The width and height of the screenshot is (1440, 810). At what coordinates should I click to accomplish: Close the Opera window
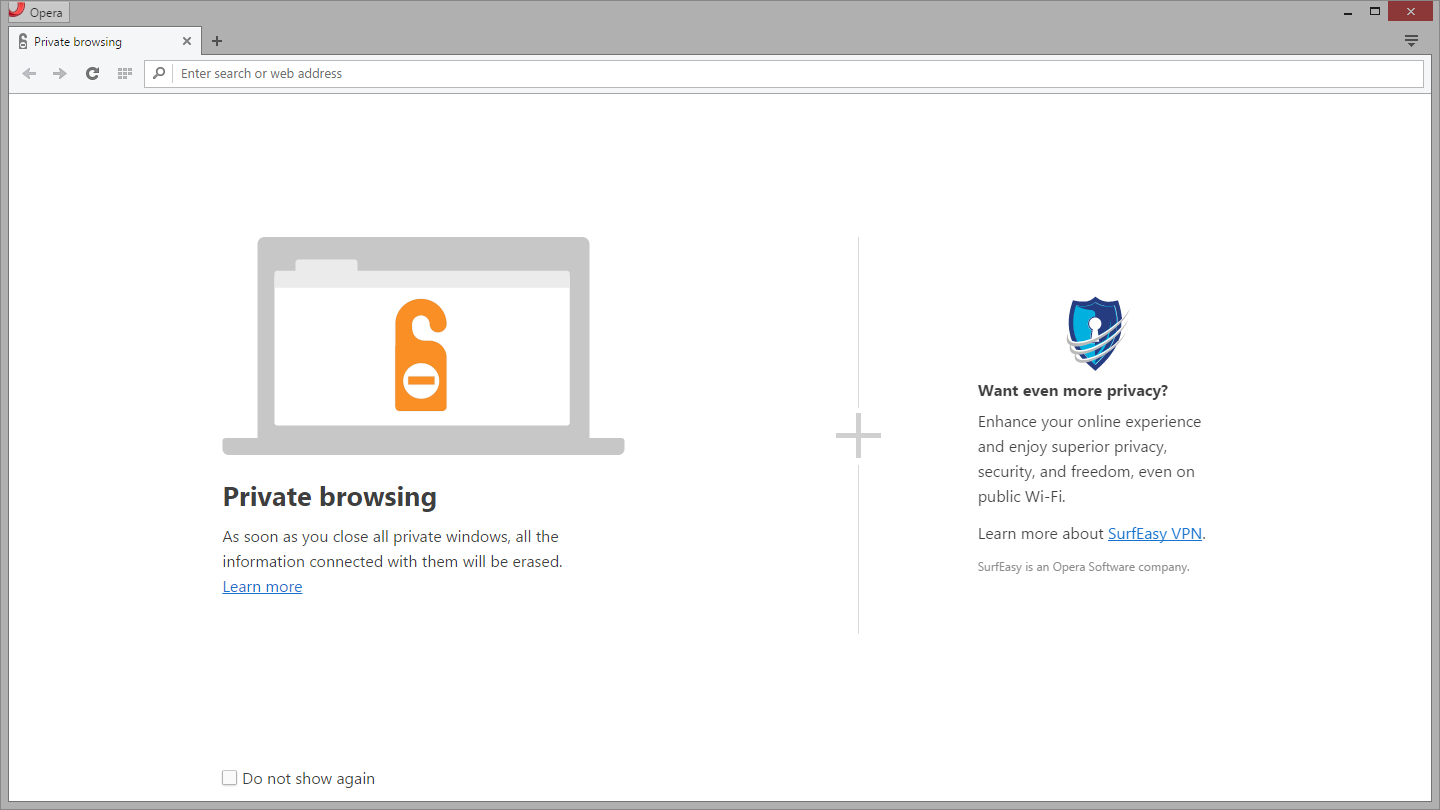[x=1410, y=12]
